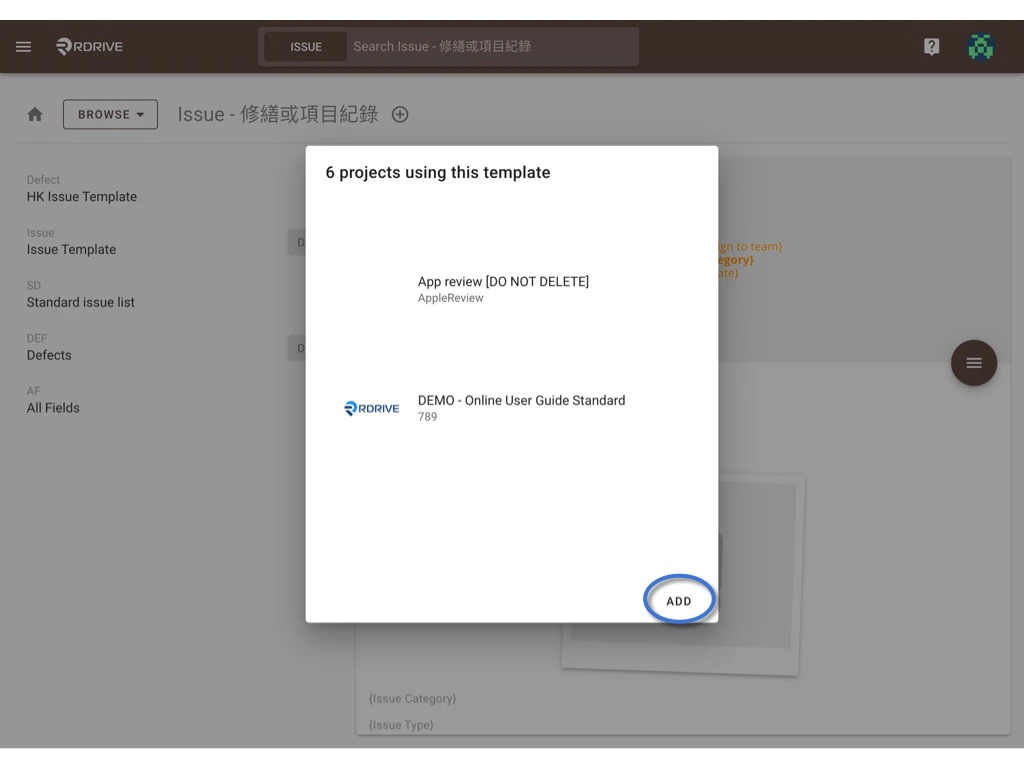Click the plus icon next to the page title

(399, 114)
